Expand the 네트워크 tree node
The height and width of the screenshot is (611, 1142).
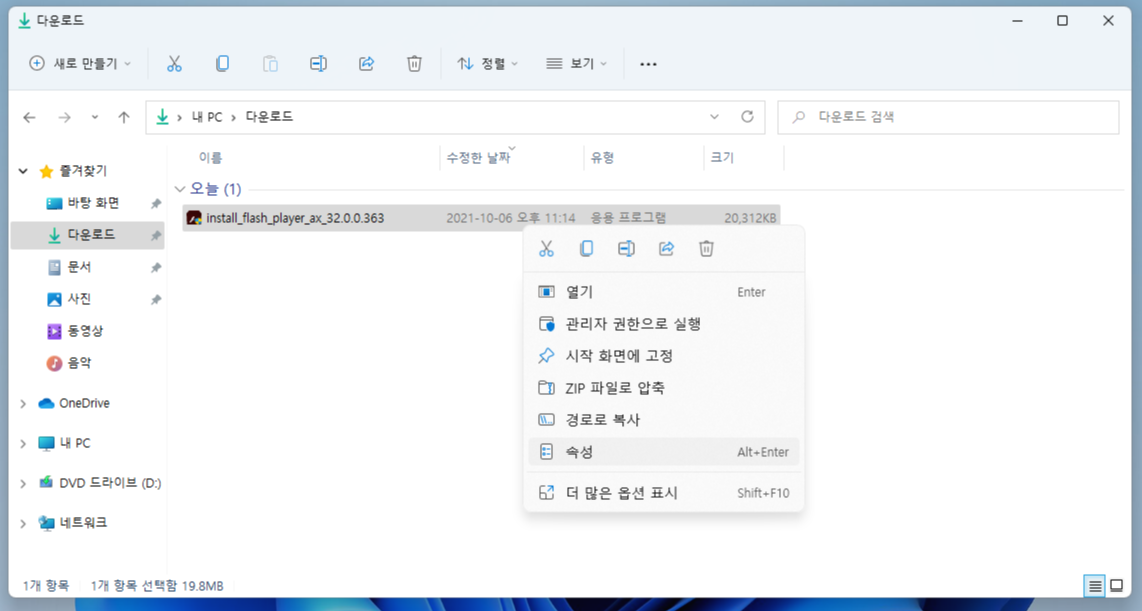click(23, 523)
